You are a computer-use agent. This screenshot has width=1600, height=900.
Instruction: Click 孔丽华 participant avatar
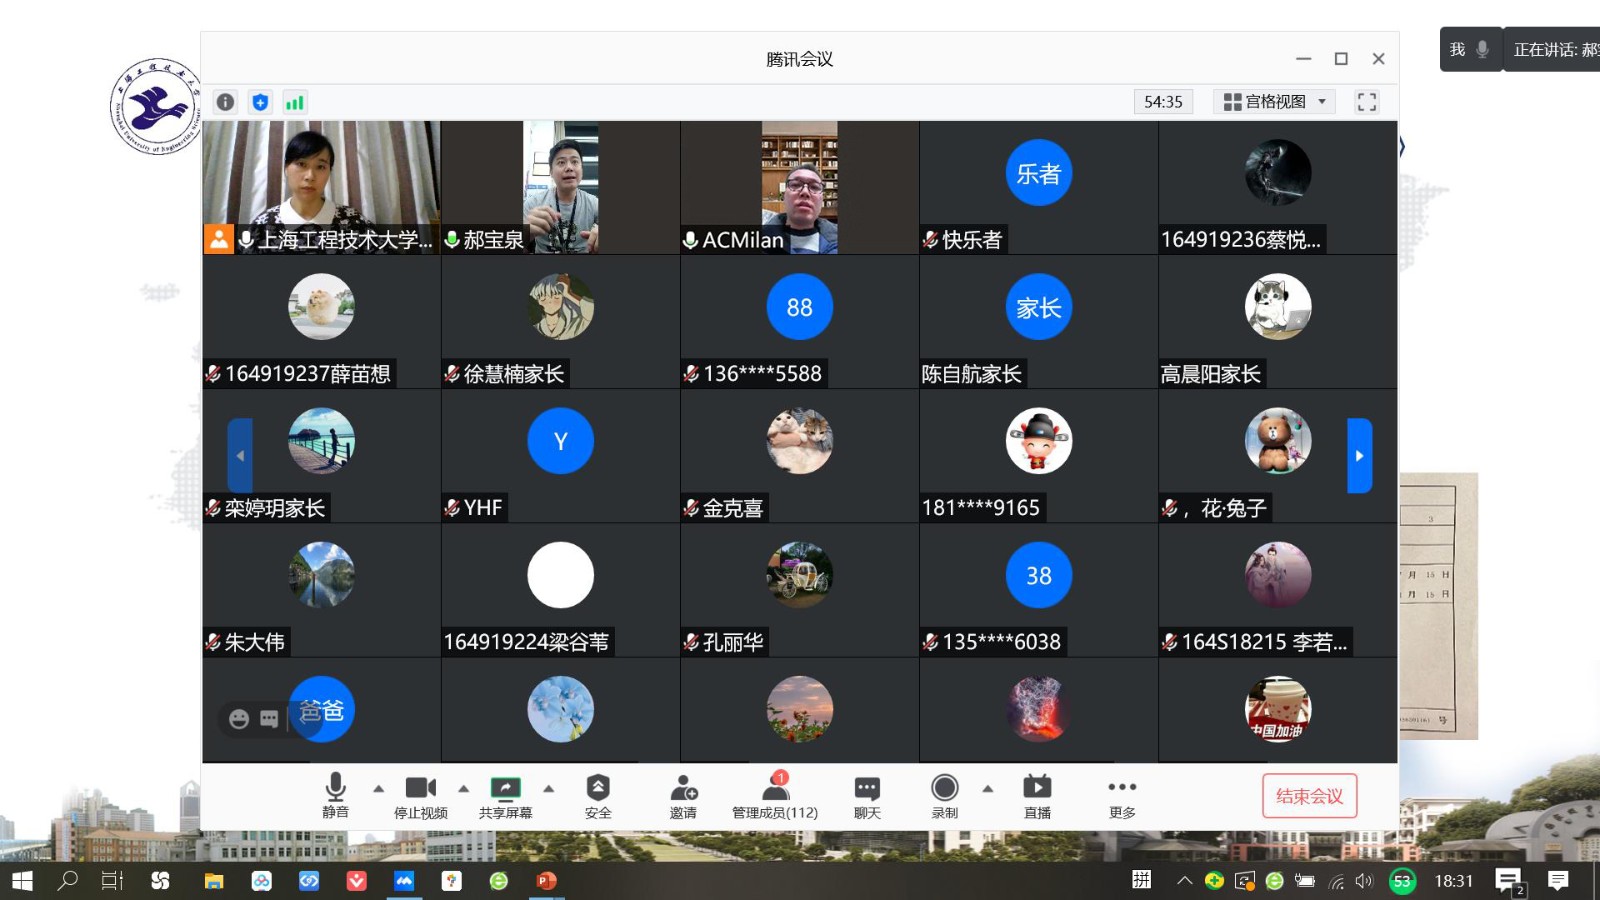pos(799,575)
